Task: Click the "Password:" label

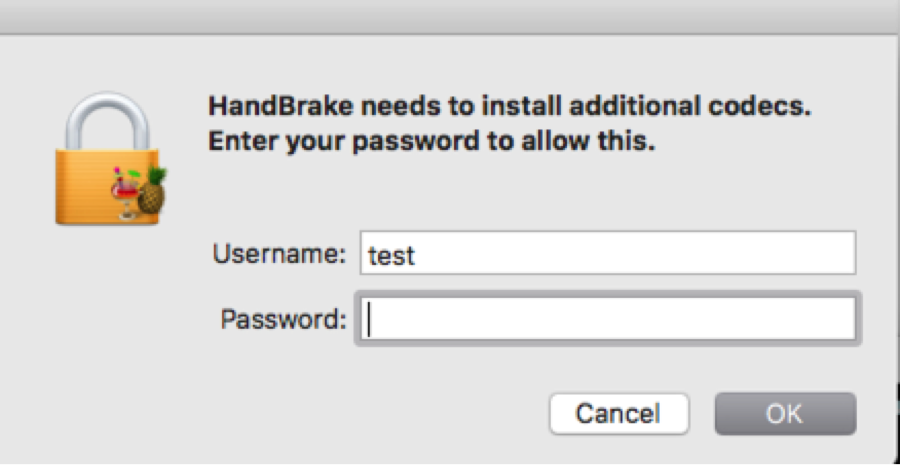Action: pyautogui.click(x=284, y=319)
